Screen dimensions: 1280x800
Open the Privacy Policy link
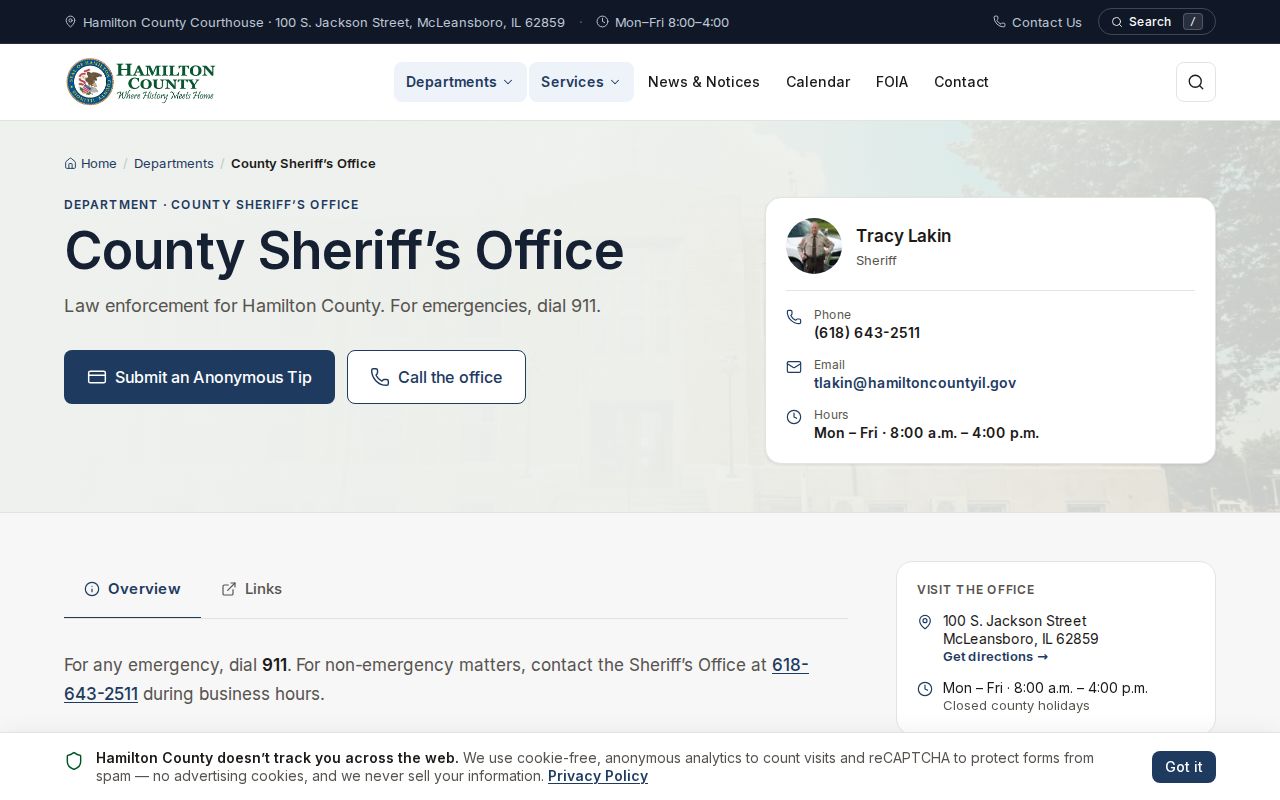(598, 776)
